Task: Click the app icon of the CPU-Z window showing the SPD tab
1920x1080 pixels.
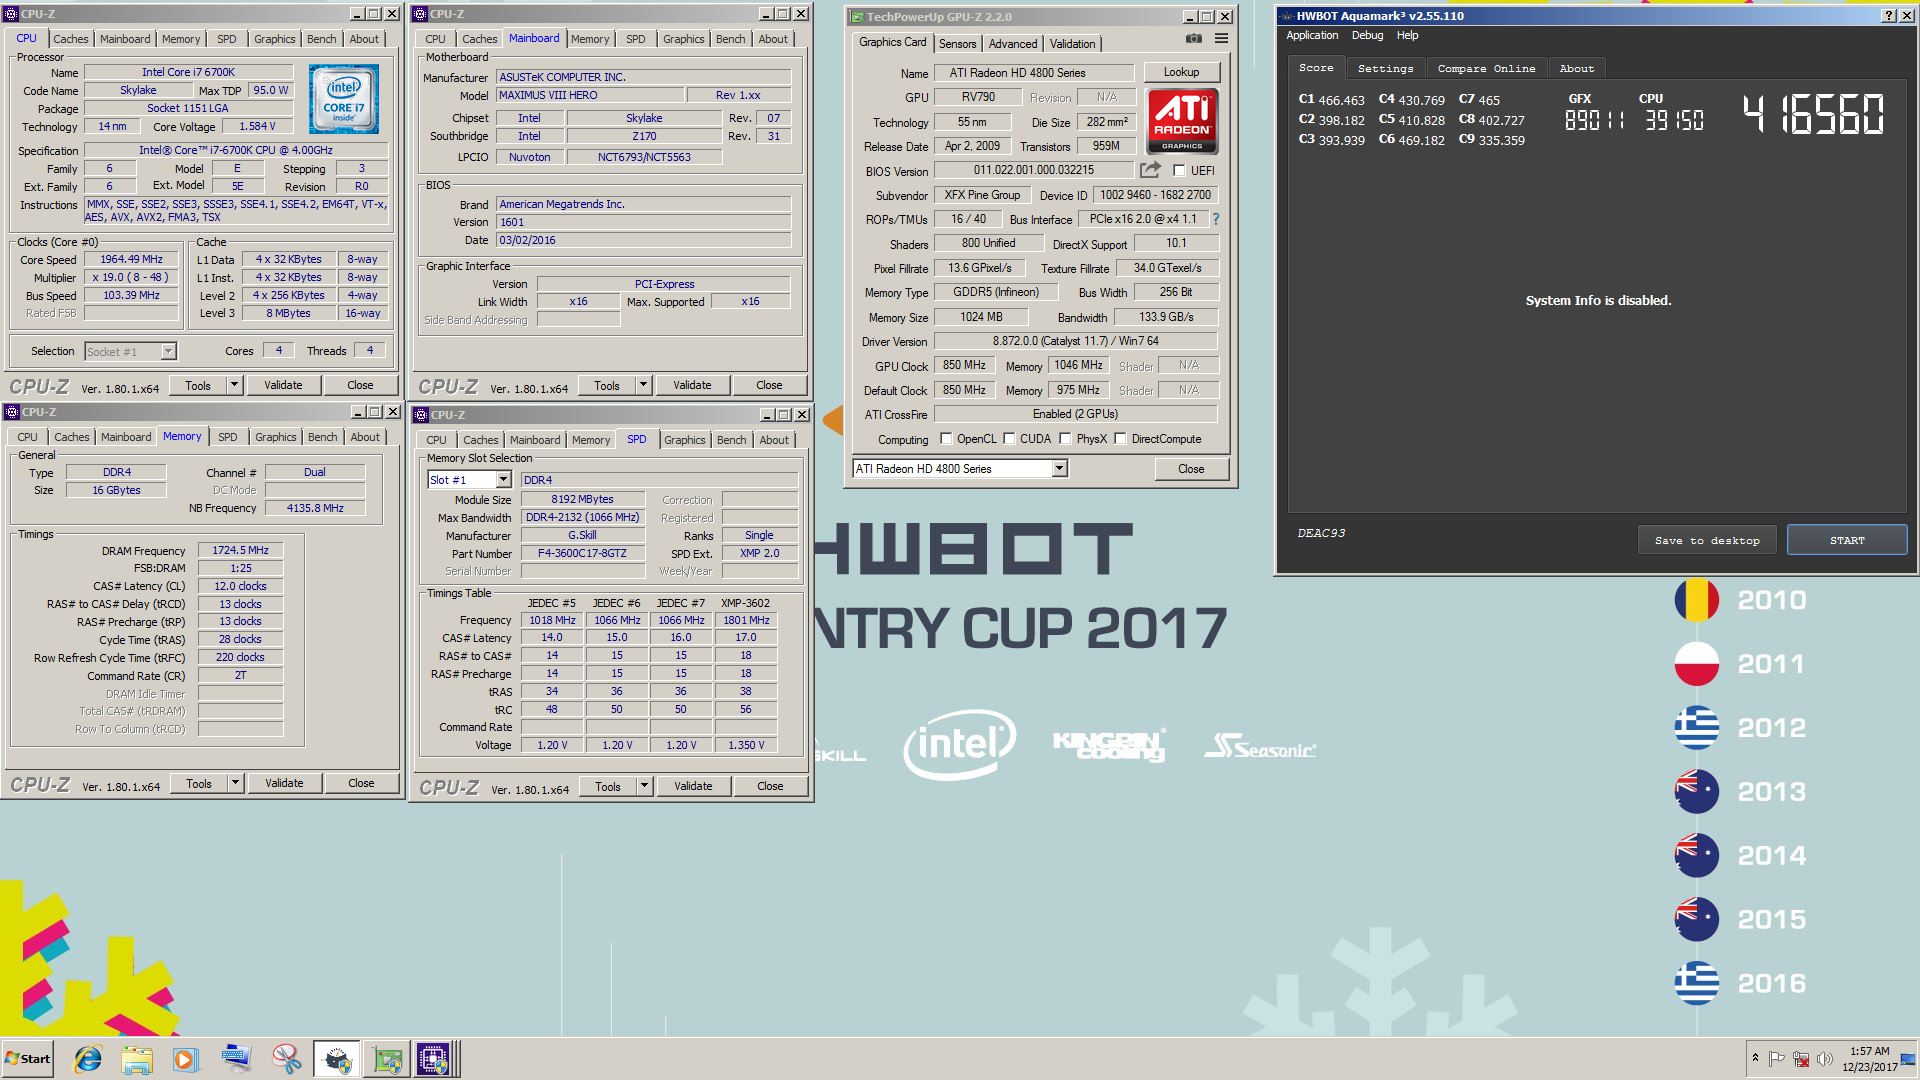Action: tap(421, 415)
